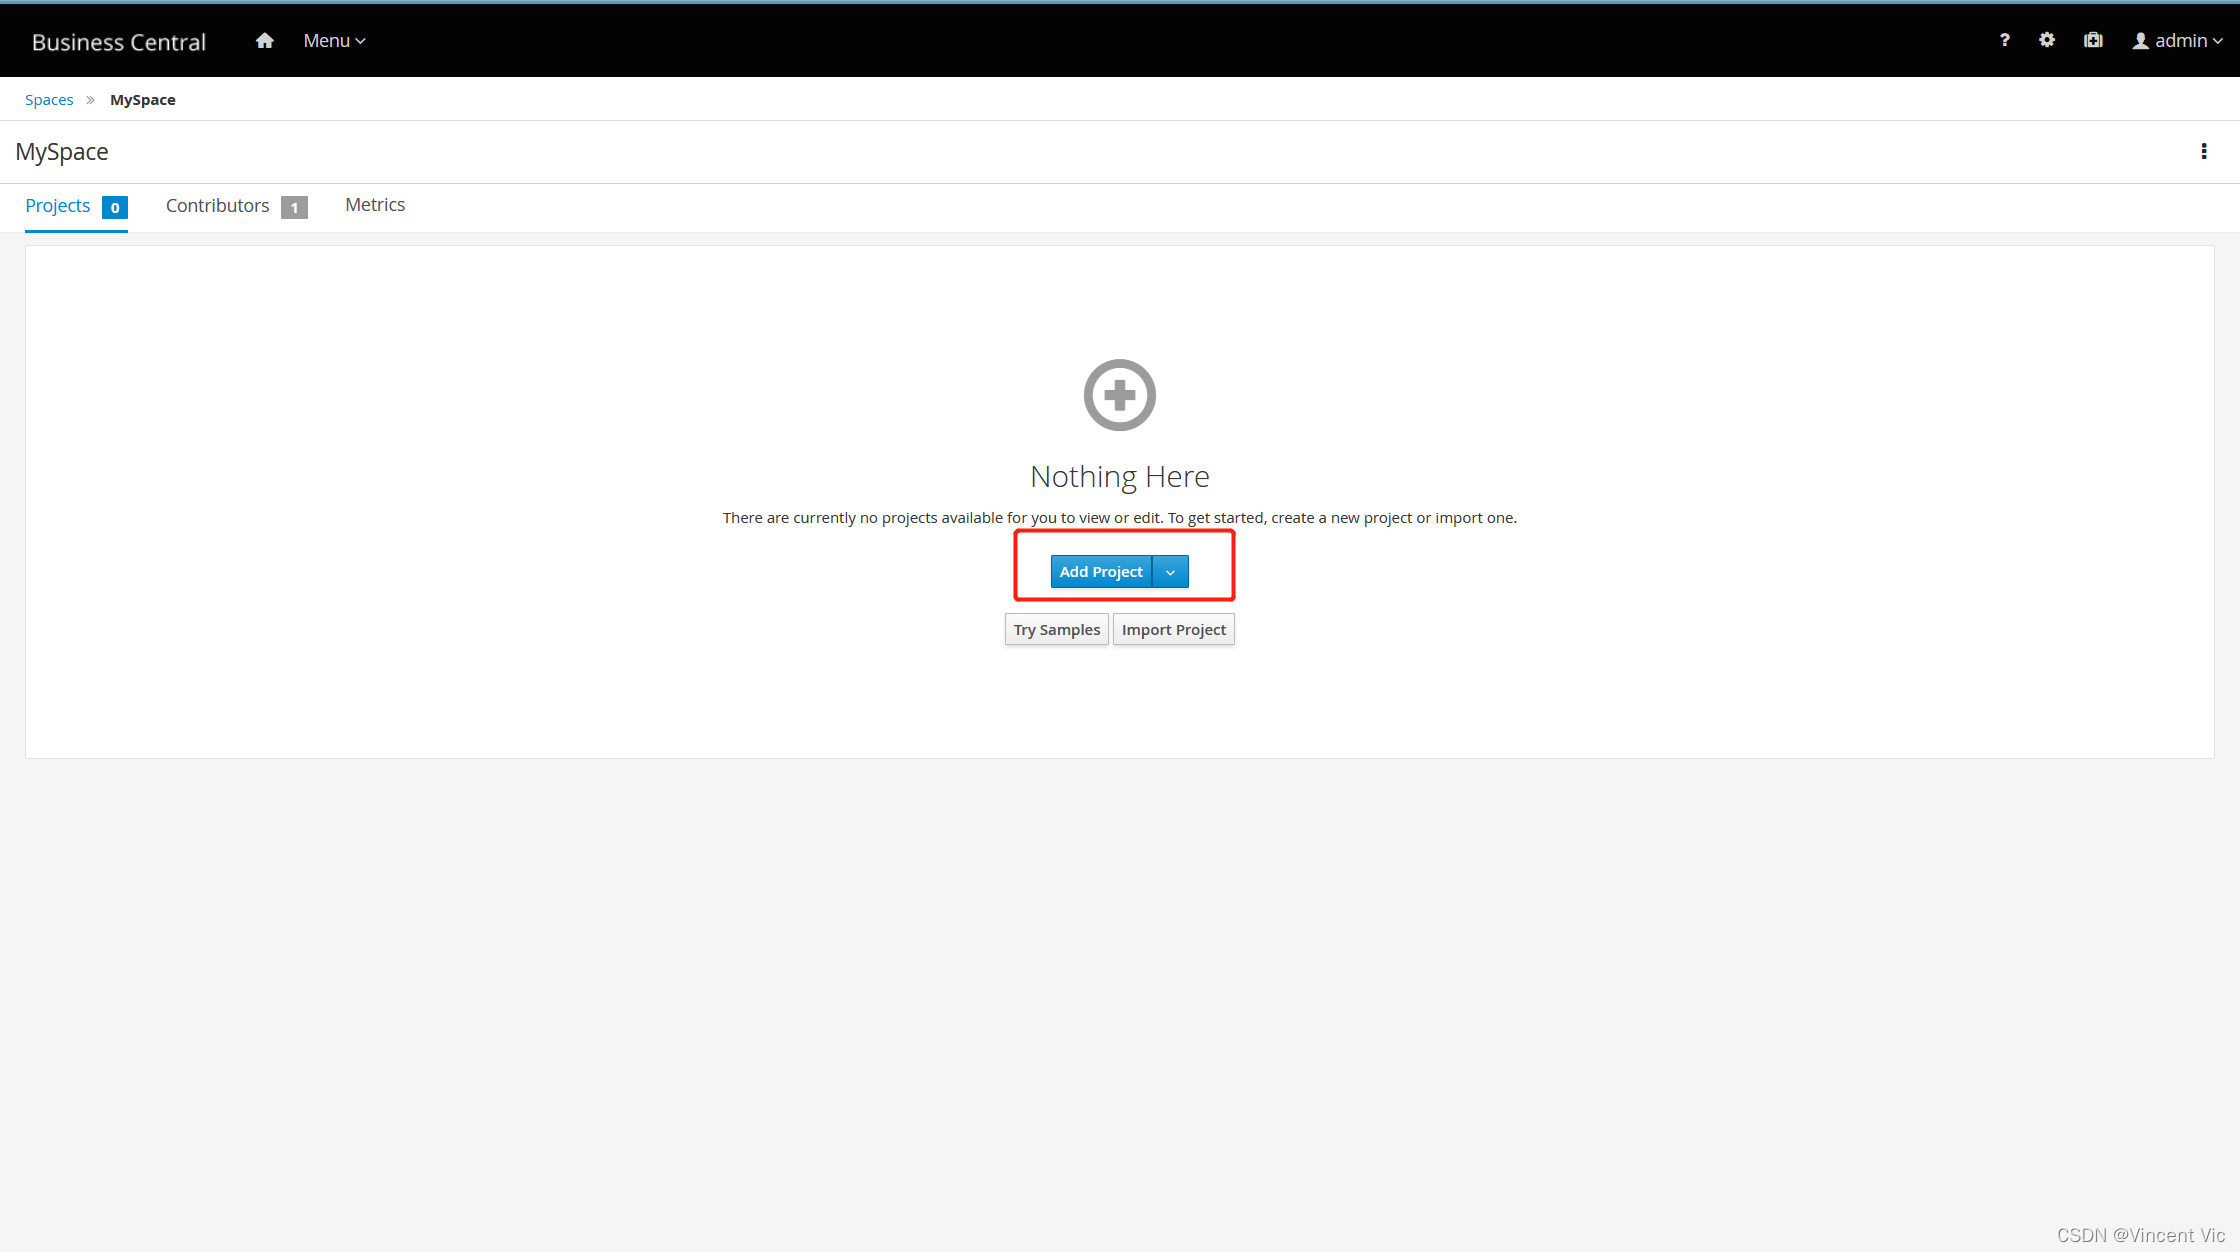Image resolution: width=2240 pixels, height=1252 pixels.
Task: Click the Try Samples button
Action: pos(1056,630)
